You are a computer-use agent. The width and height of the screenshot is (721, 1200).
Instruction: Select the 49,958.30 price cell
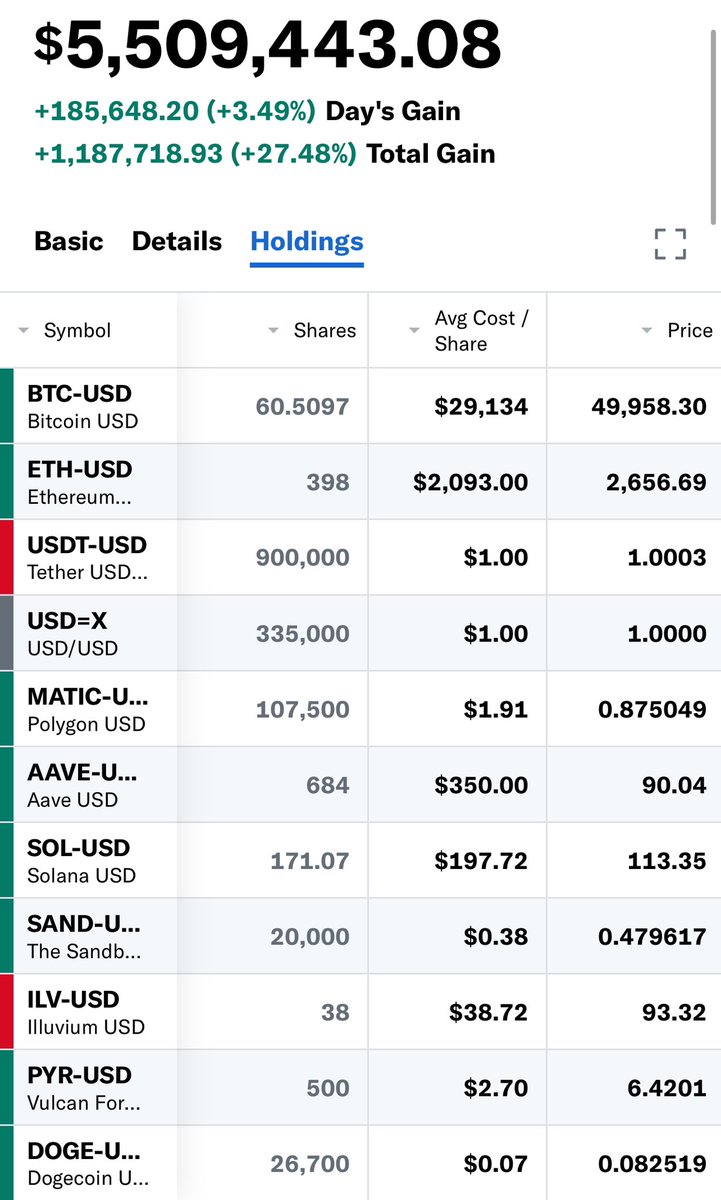pos(634,407)
